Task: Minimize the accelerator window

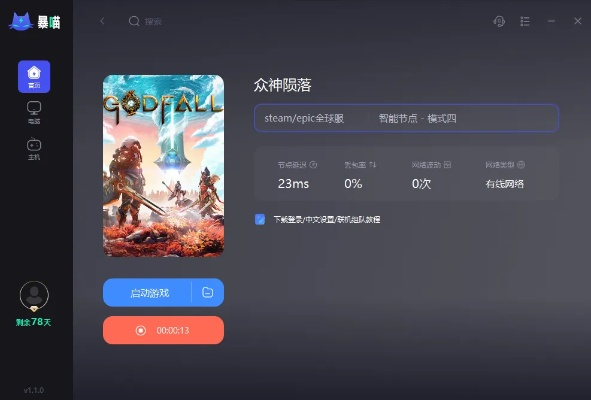Action: (551, 21)
